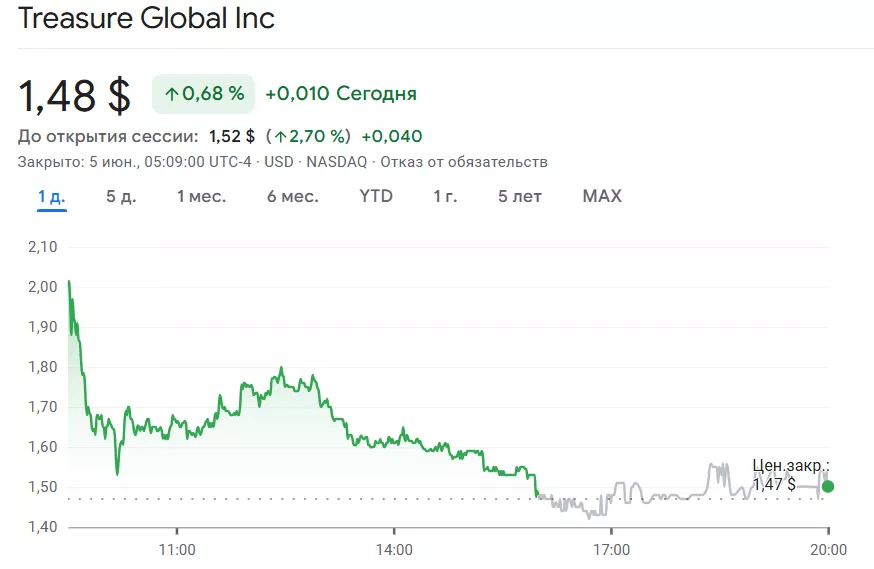Click the pre-market arrow beside 2,70 %
This screenshot has height=569, width=874.
click(281, 137)
